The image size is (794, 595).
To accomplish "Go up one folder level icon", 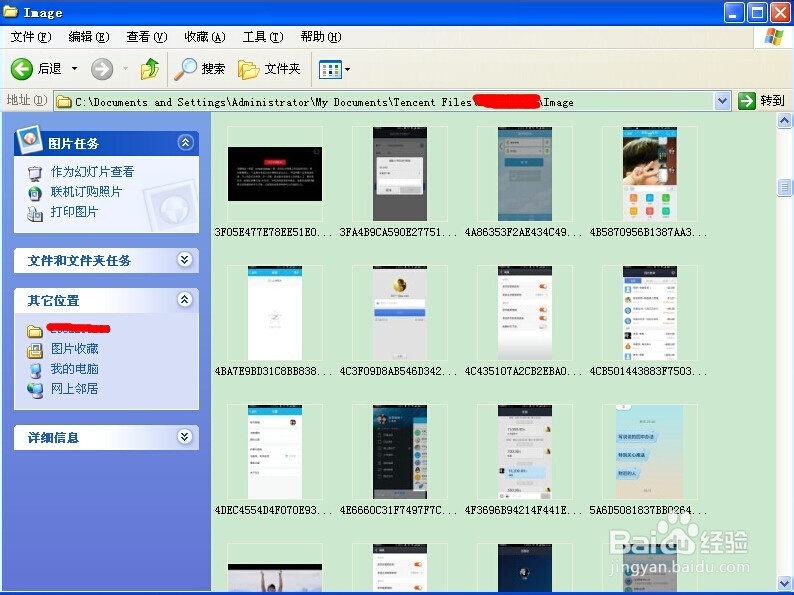I will click(x=150, y=68).
